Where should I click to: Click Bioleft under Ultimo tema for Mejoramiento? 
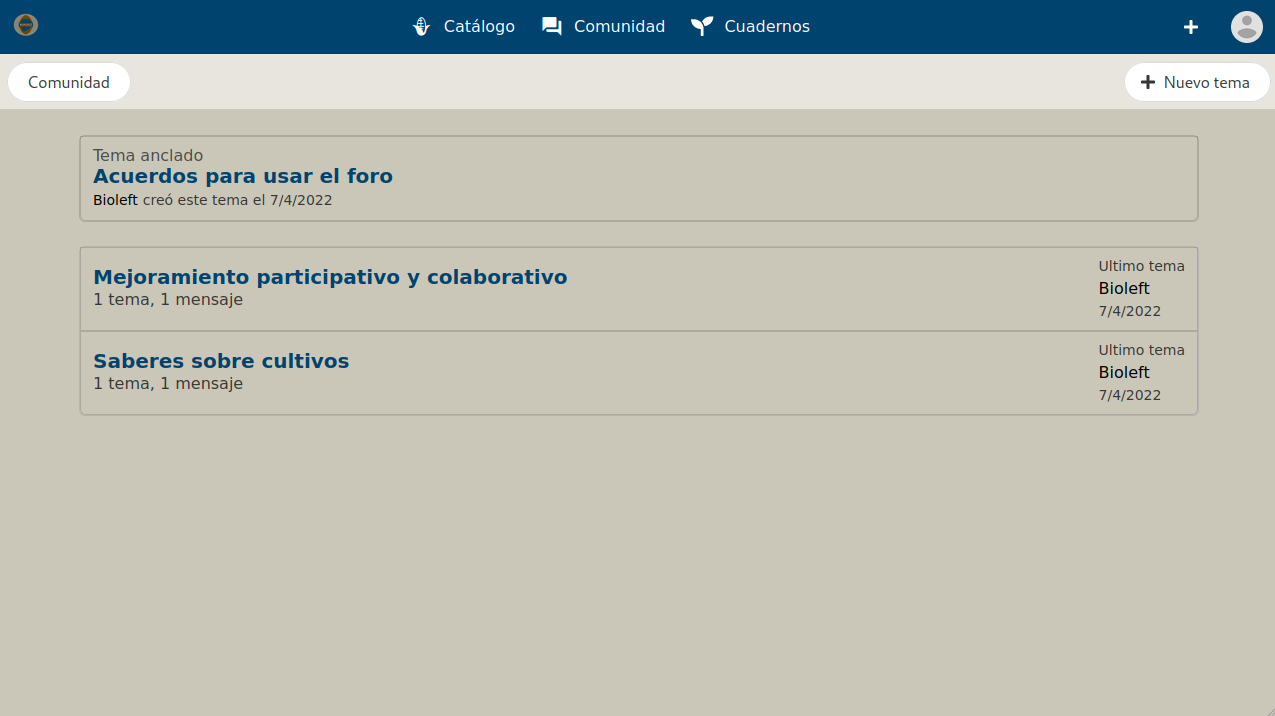tap(1124, 289)
